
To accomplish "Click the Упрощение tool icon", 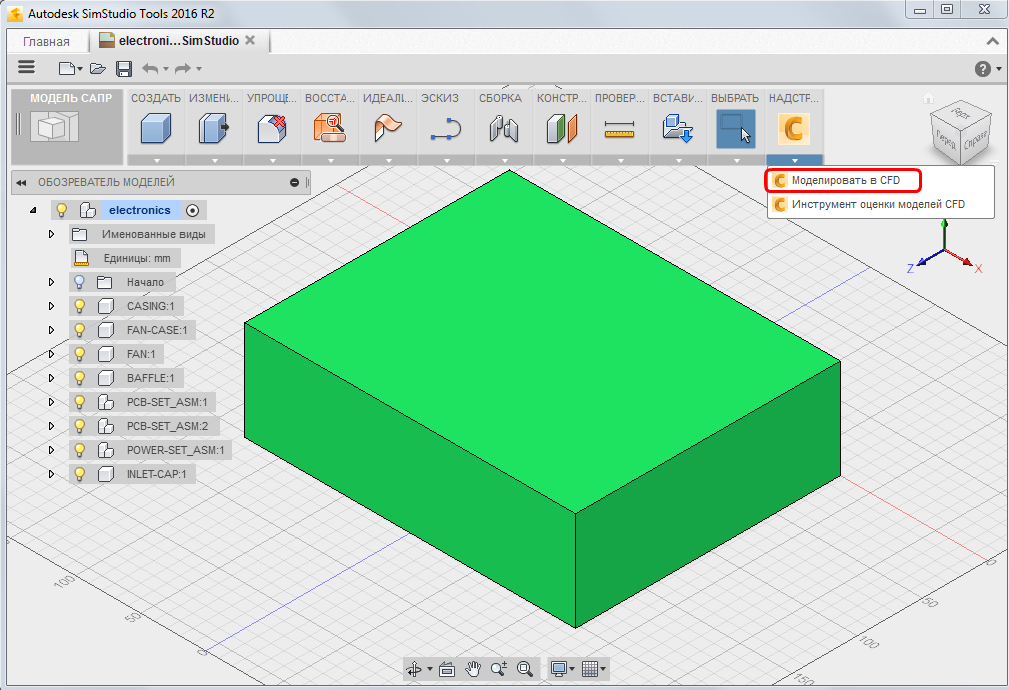I will tap(272, 127).
